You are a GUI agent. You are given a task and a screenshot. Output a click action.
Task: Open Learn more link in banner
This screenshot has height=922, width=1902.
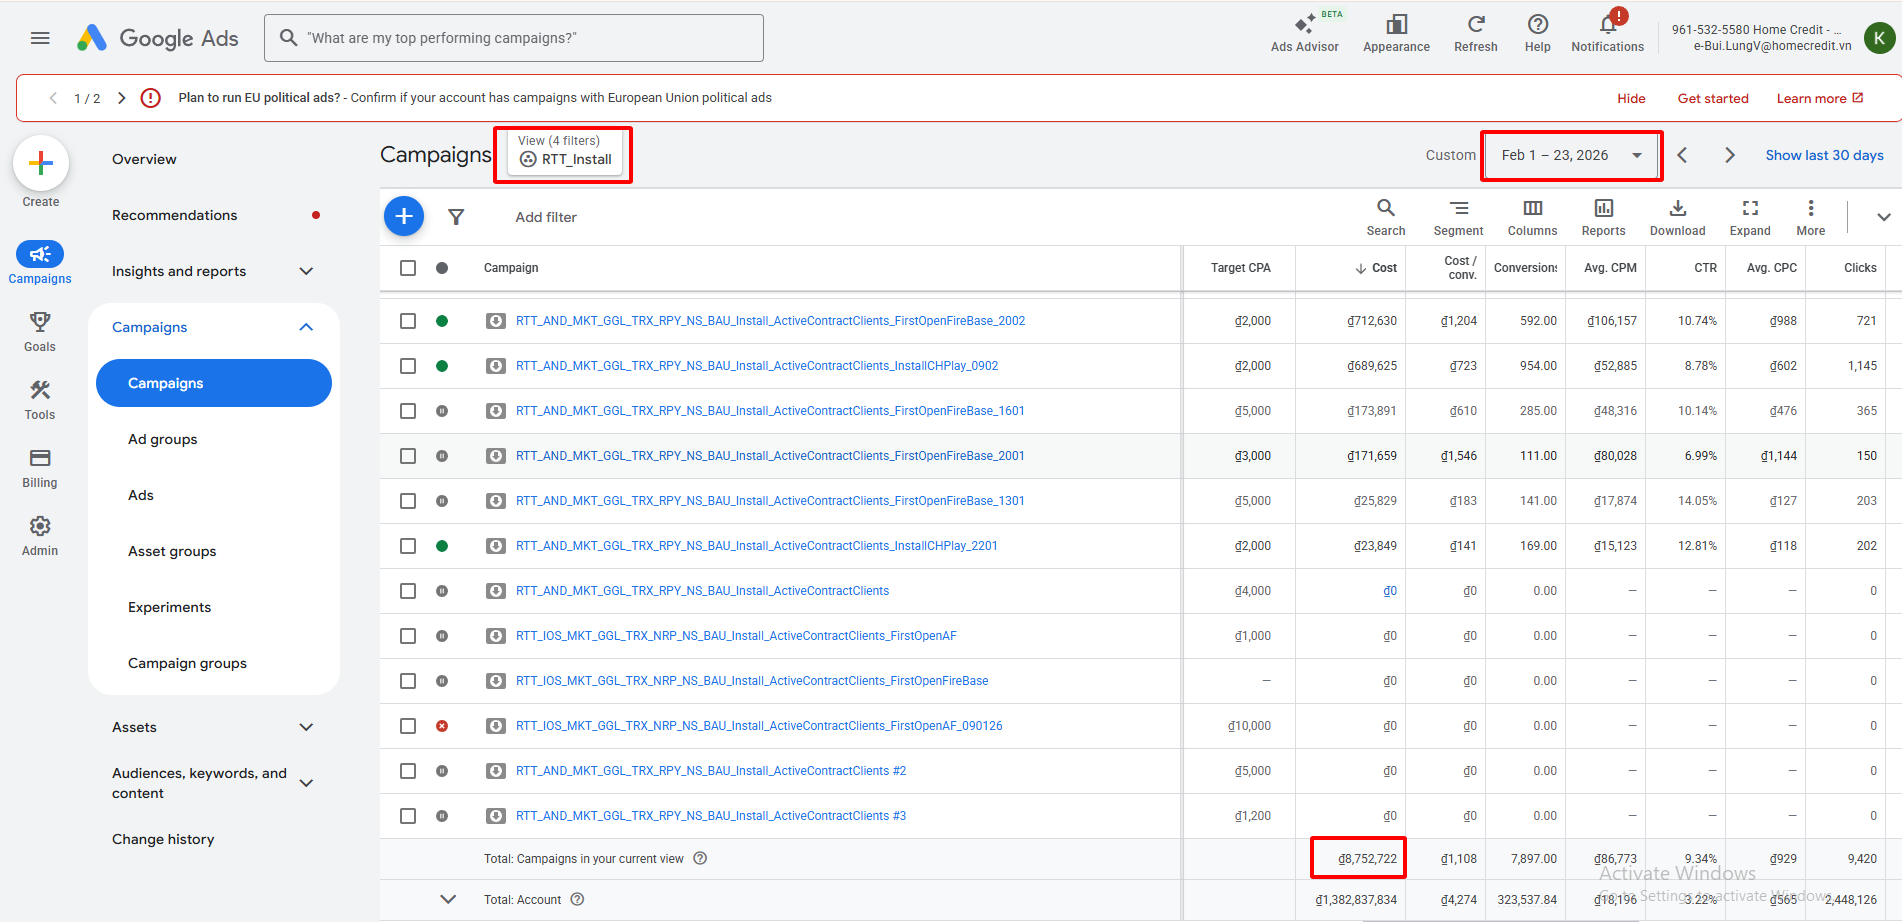click(1819, 98)
